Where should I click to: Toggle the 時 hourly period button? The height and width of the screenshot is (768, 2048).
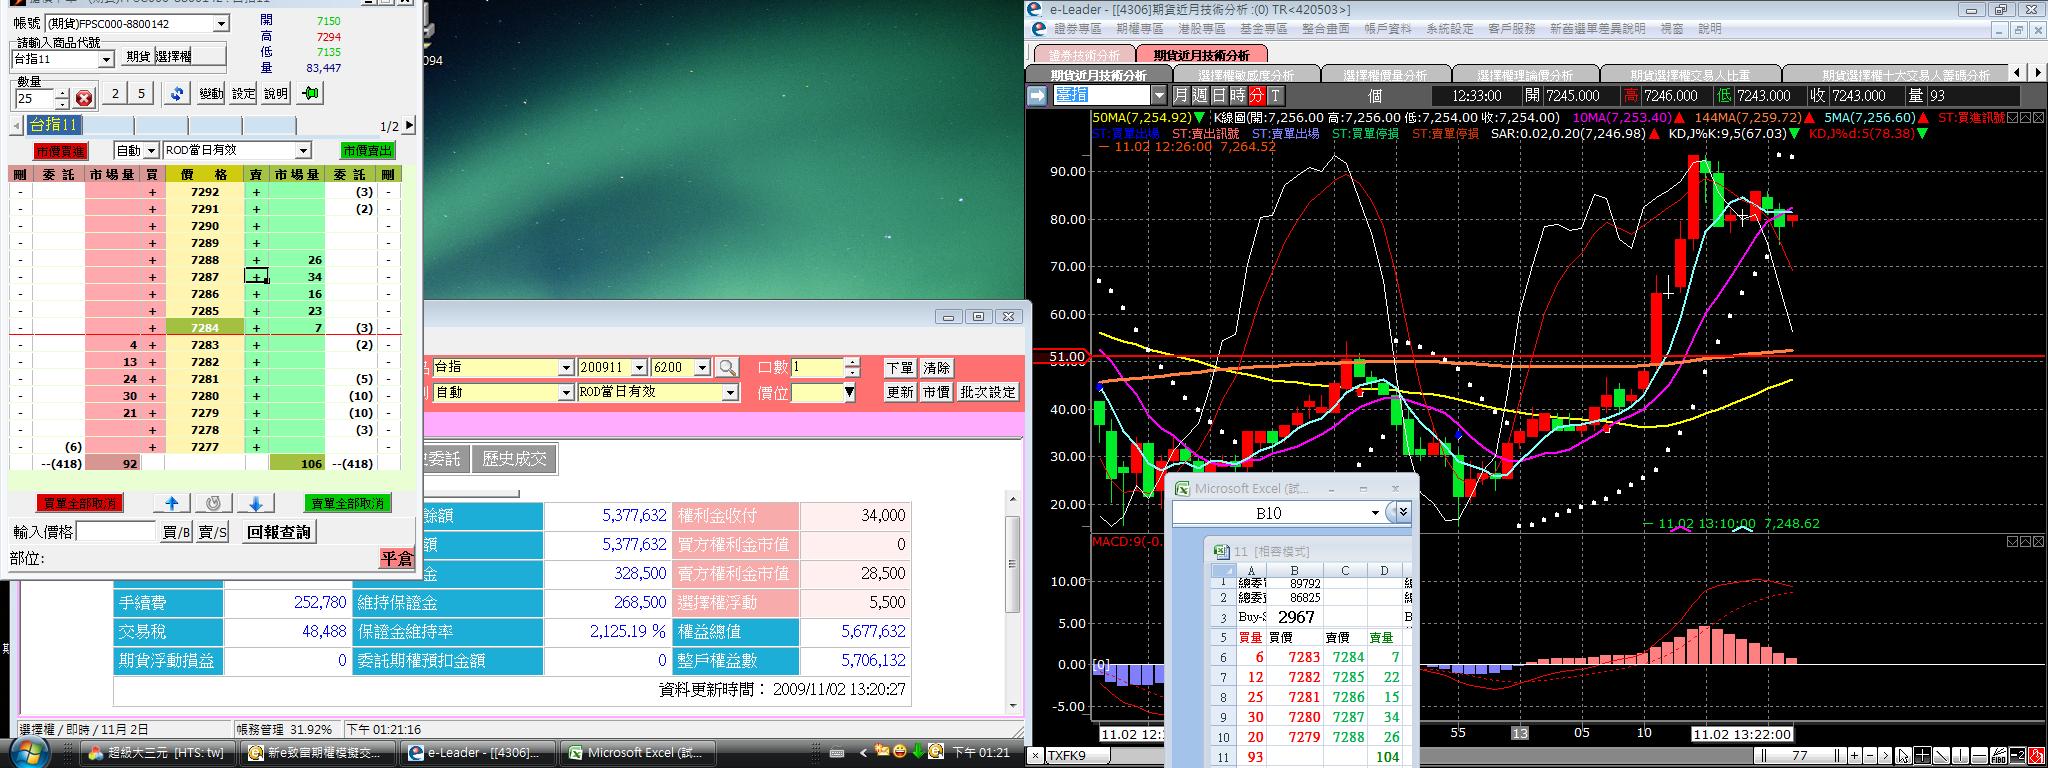[x=1237, y=96]
